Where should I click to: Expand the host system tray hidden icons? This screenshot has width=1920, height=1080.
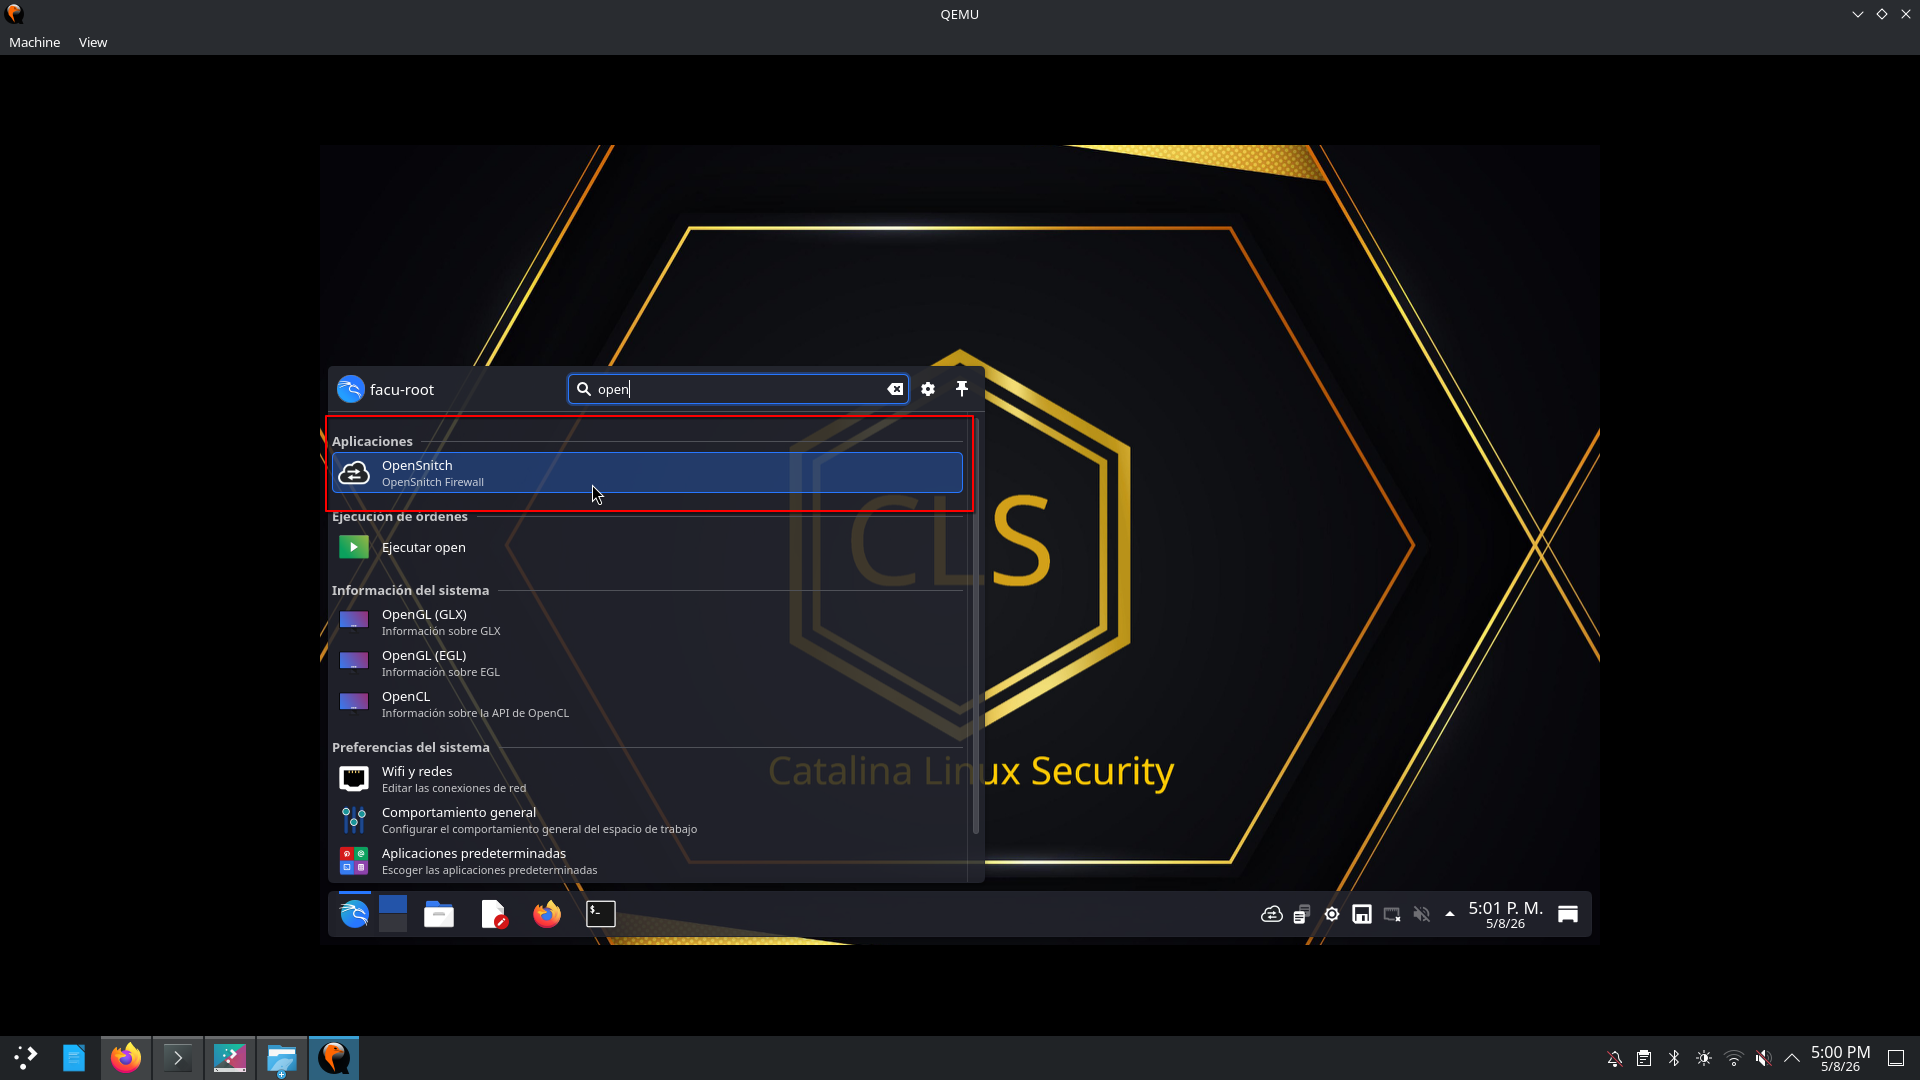[1792, 1058]
